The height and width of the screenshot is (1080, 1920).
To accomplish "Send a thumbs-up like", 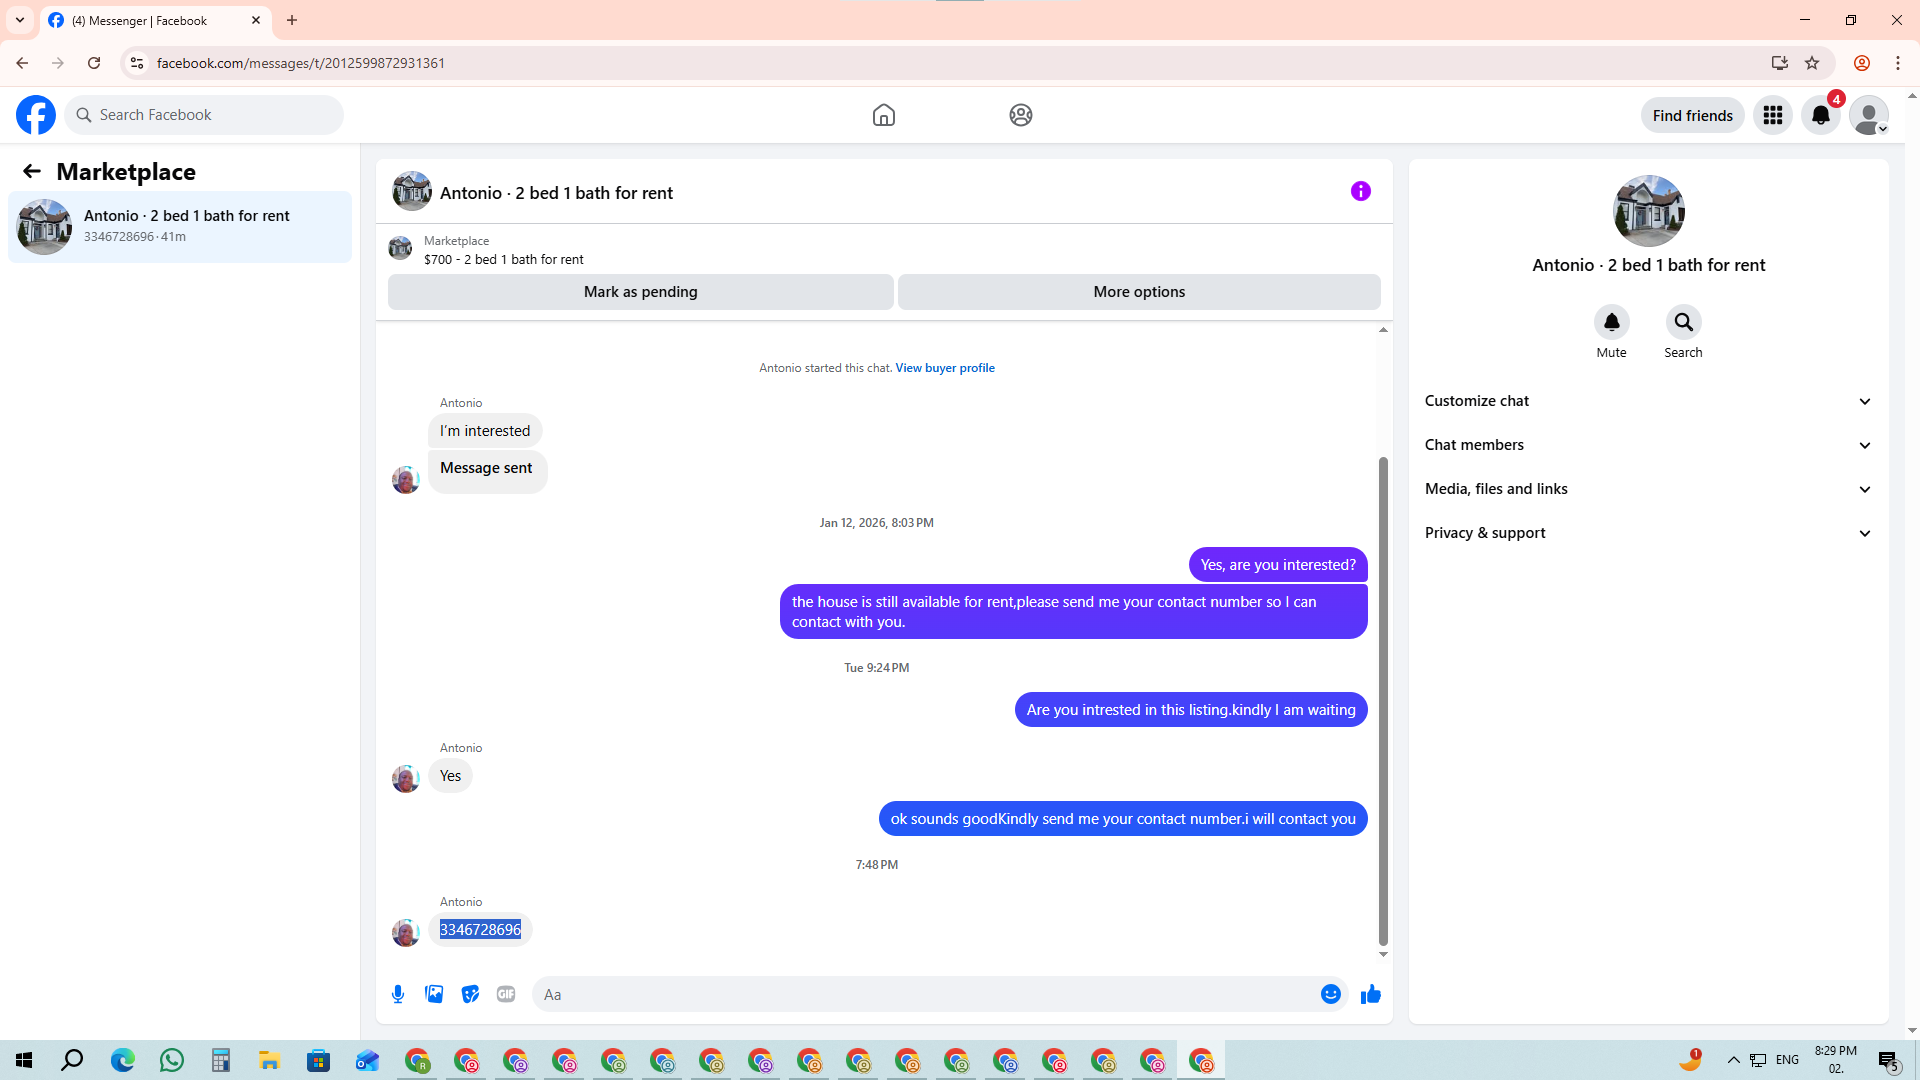I will pos(1371,994).
